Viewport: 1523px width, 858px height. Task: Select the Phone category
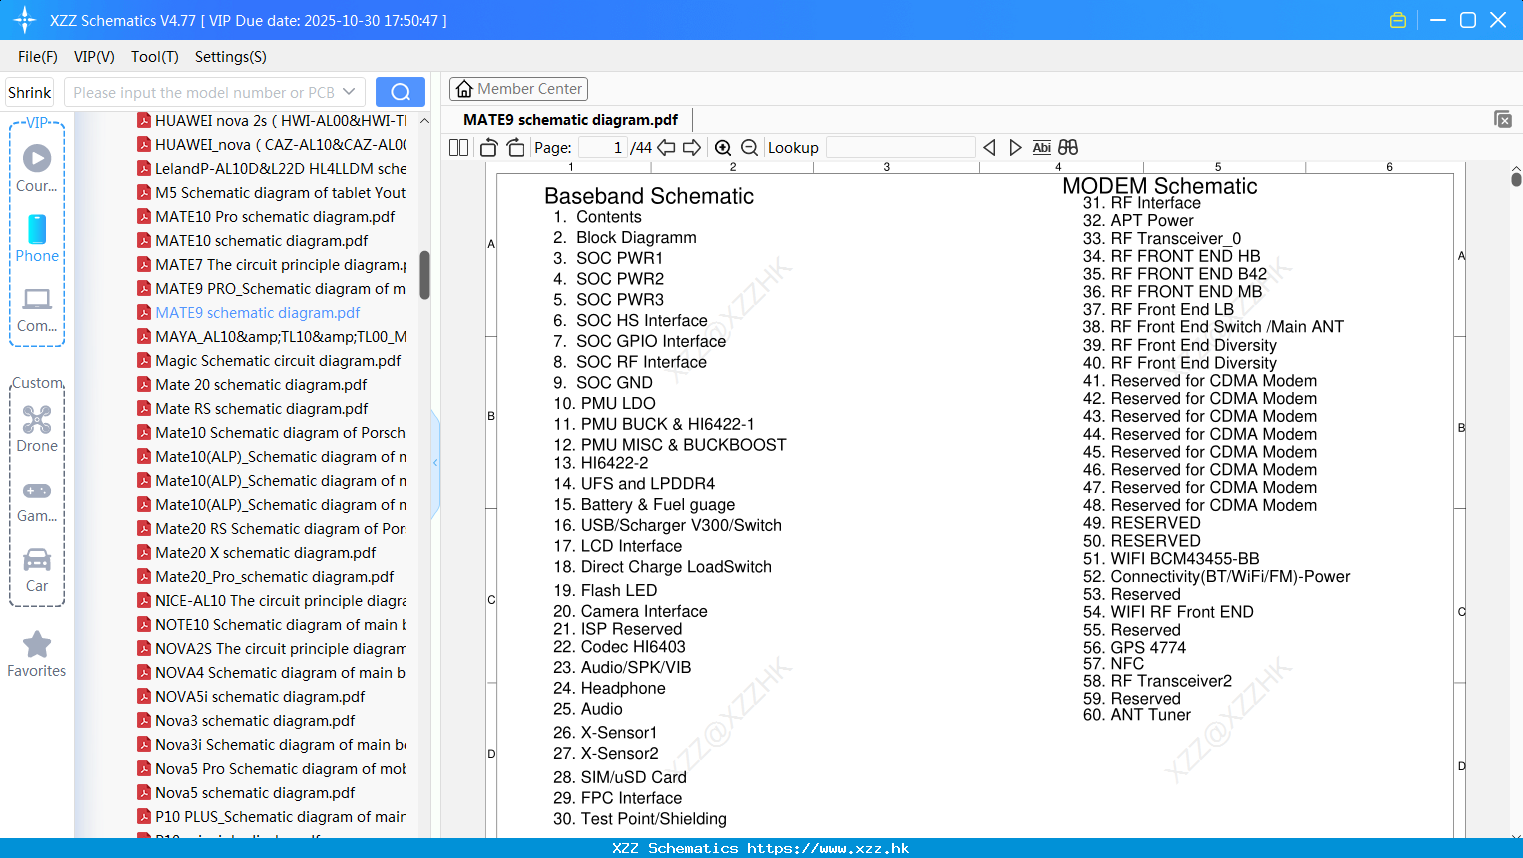pos(37,238)
